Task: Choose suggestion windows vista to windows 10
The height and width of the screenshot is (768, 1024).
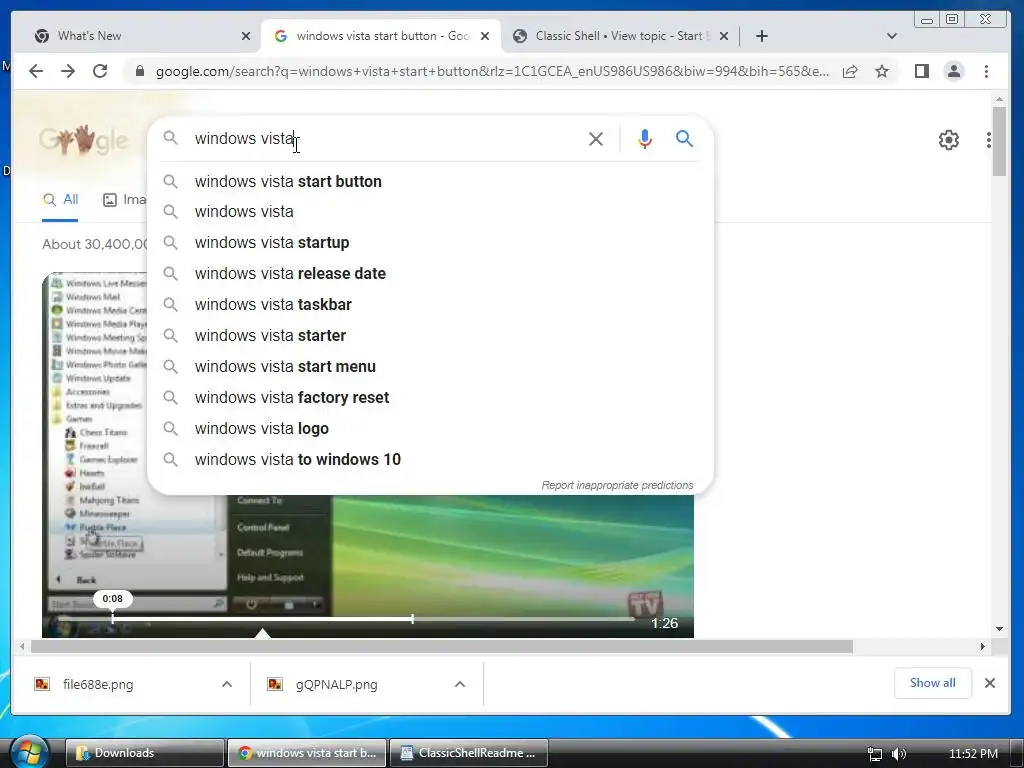Action: 430,460
